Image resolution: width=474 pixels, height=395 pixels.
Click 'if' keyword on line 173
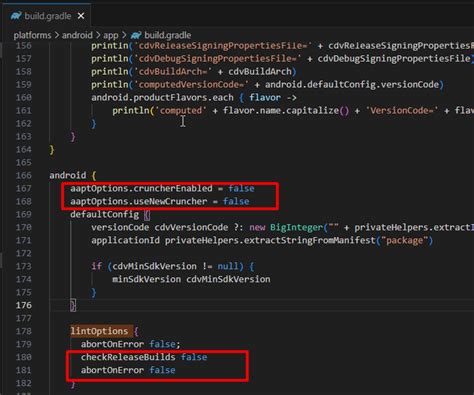pyautogui.click(x=96, y=266)
